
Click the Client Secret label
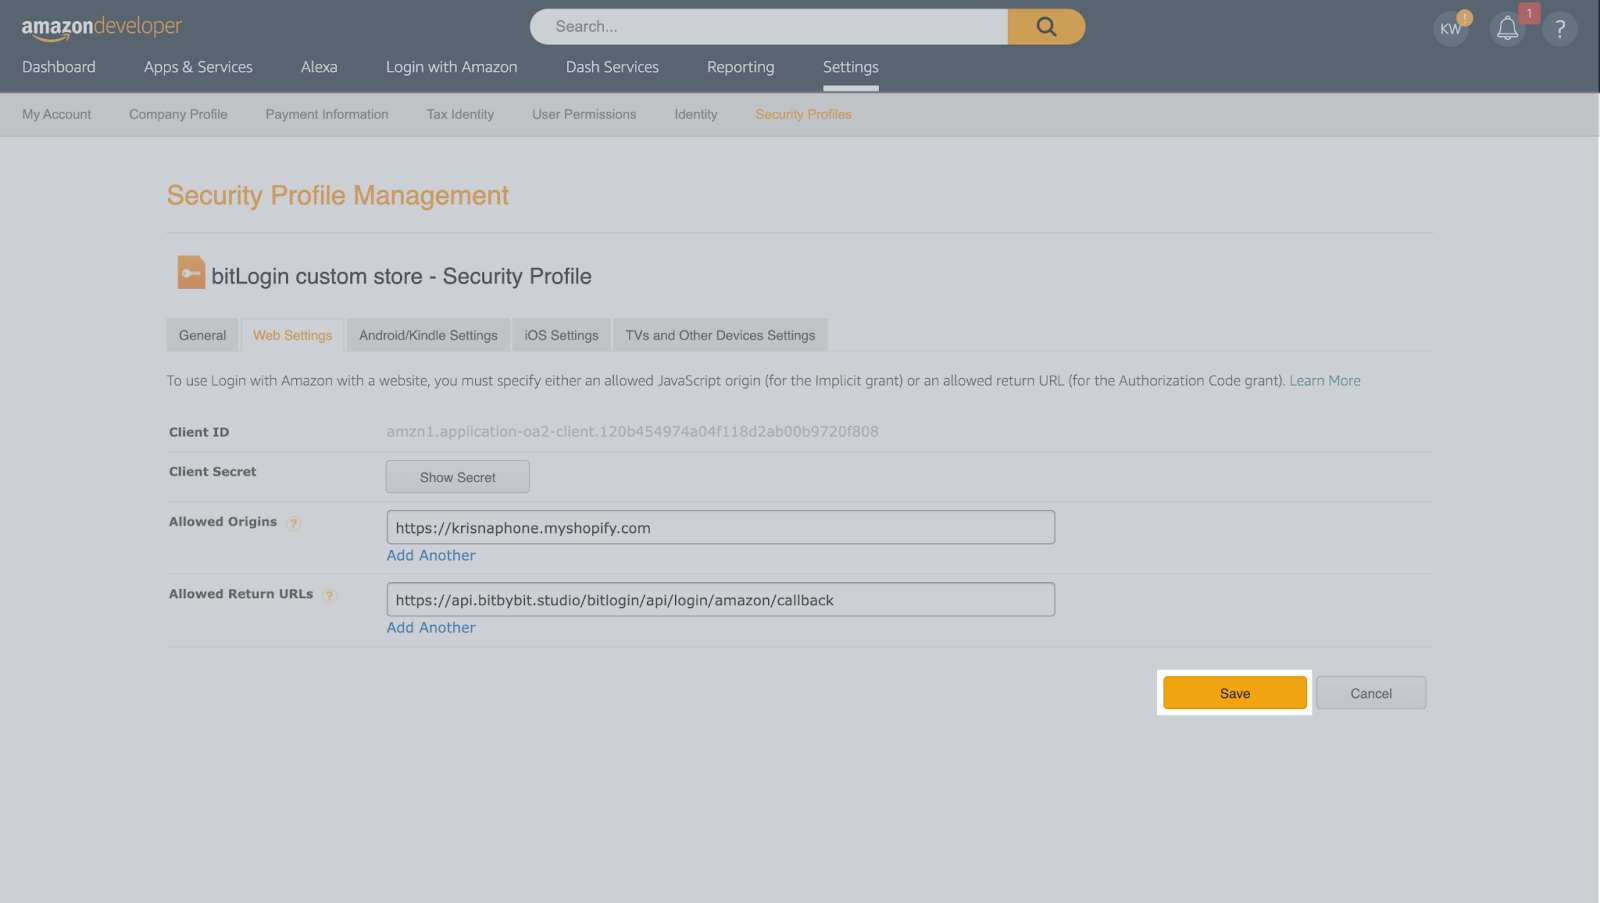(213, 472)
